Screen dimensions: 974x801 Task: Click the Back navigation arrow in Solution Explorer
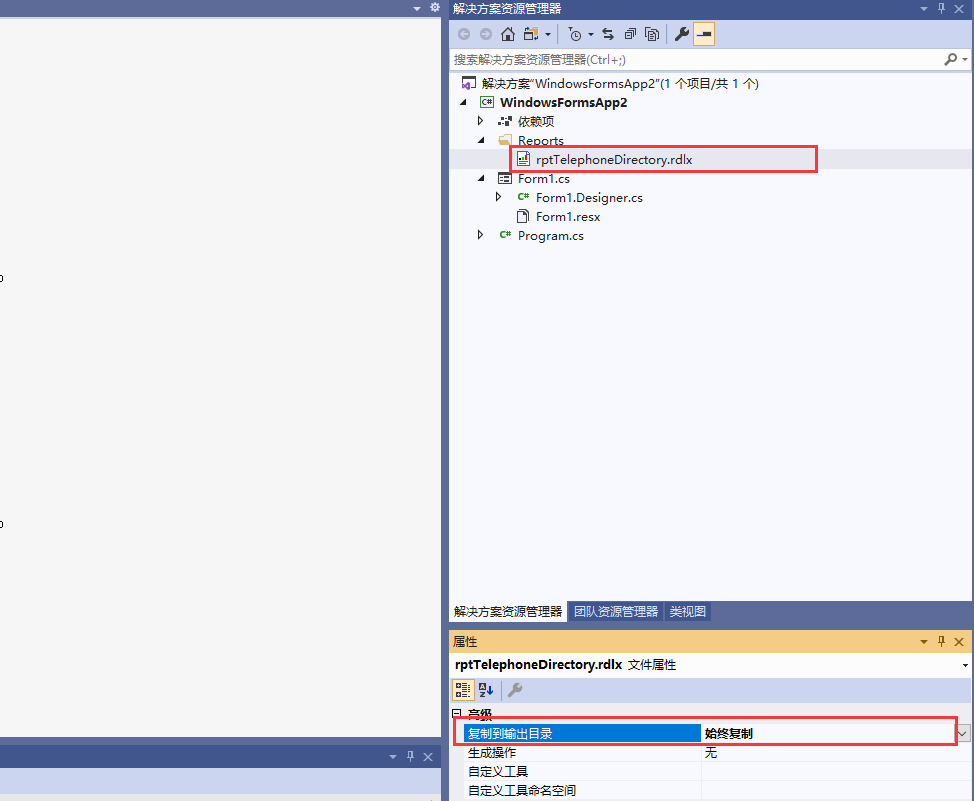(464, 34)
